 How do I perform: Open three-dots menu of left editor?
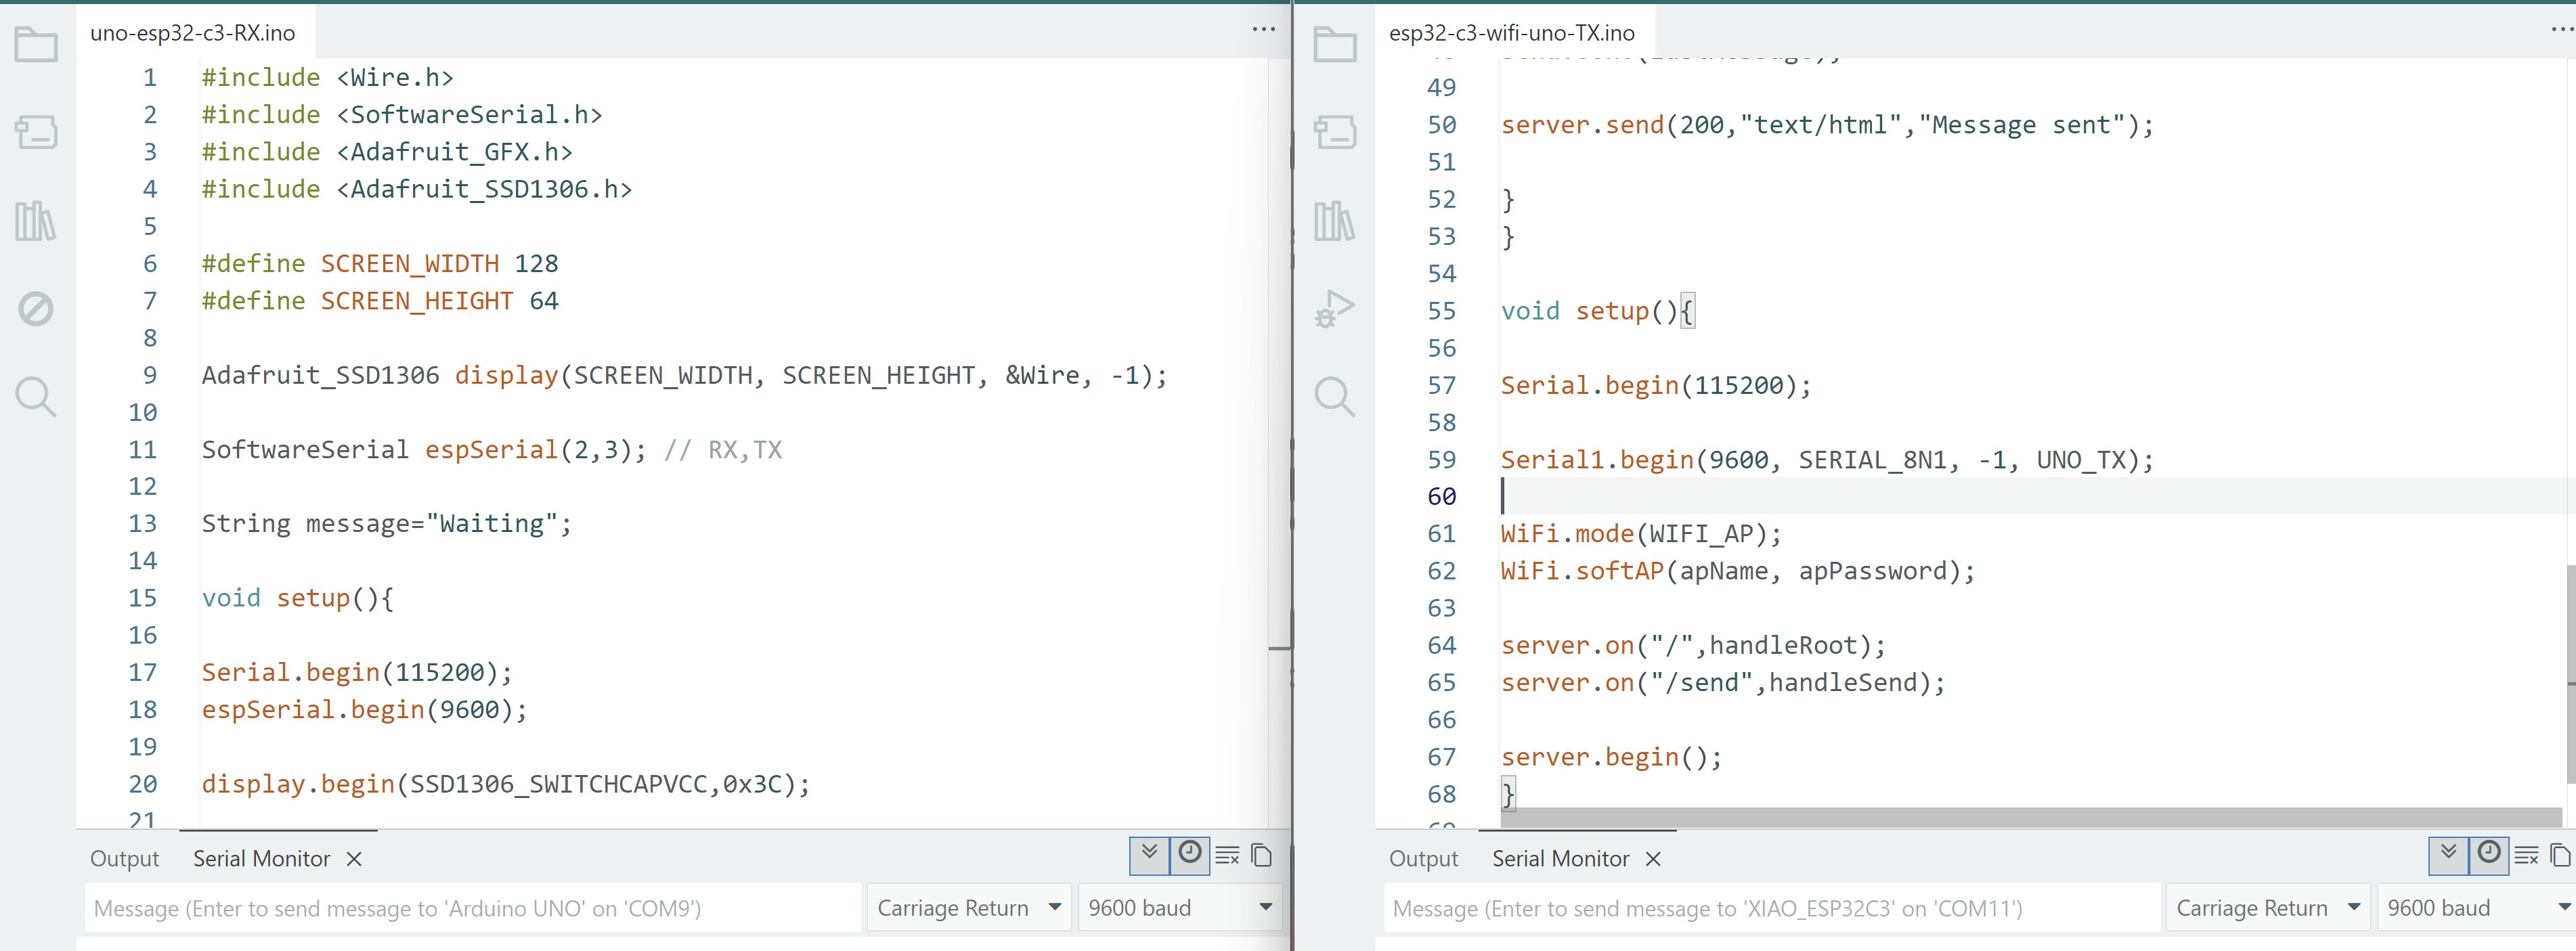coord(1263,30)
